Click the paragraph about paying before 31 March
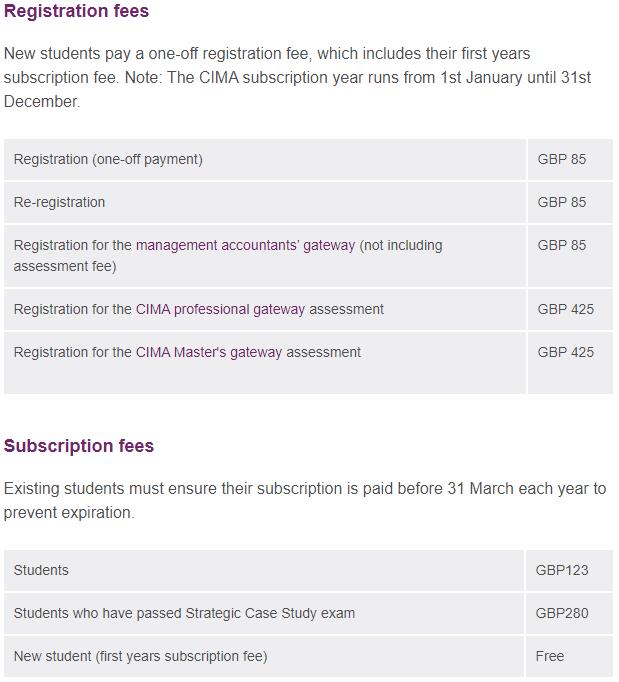The height and width of the screenshot is (682, 619). pos(304,500)
